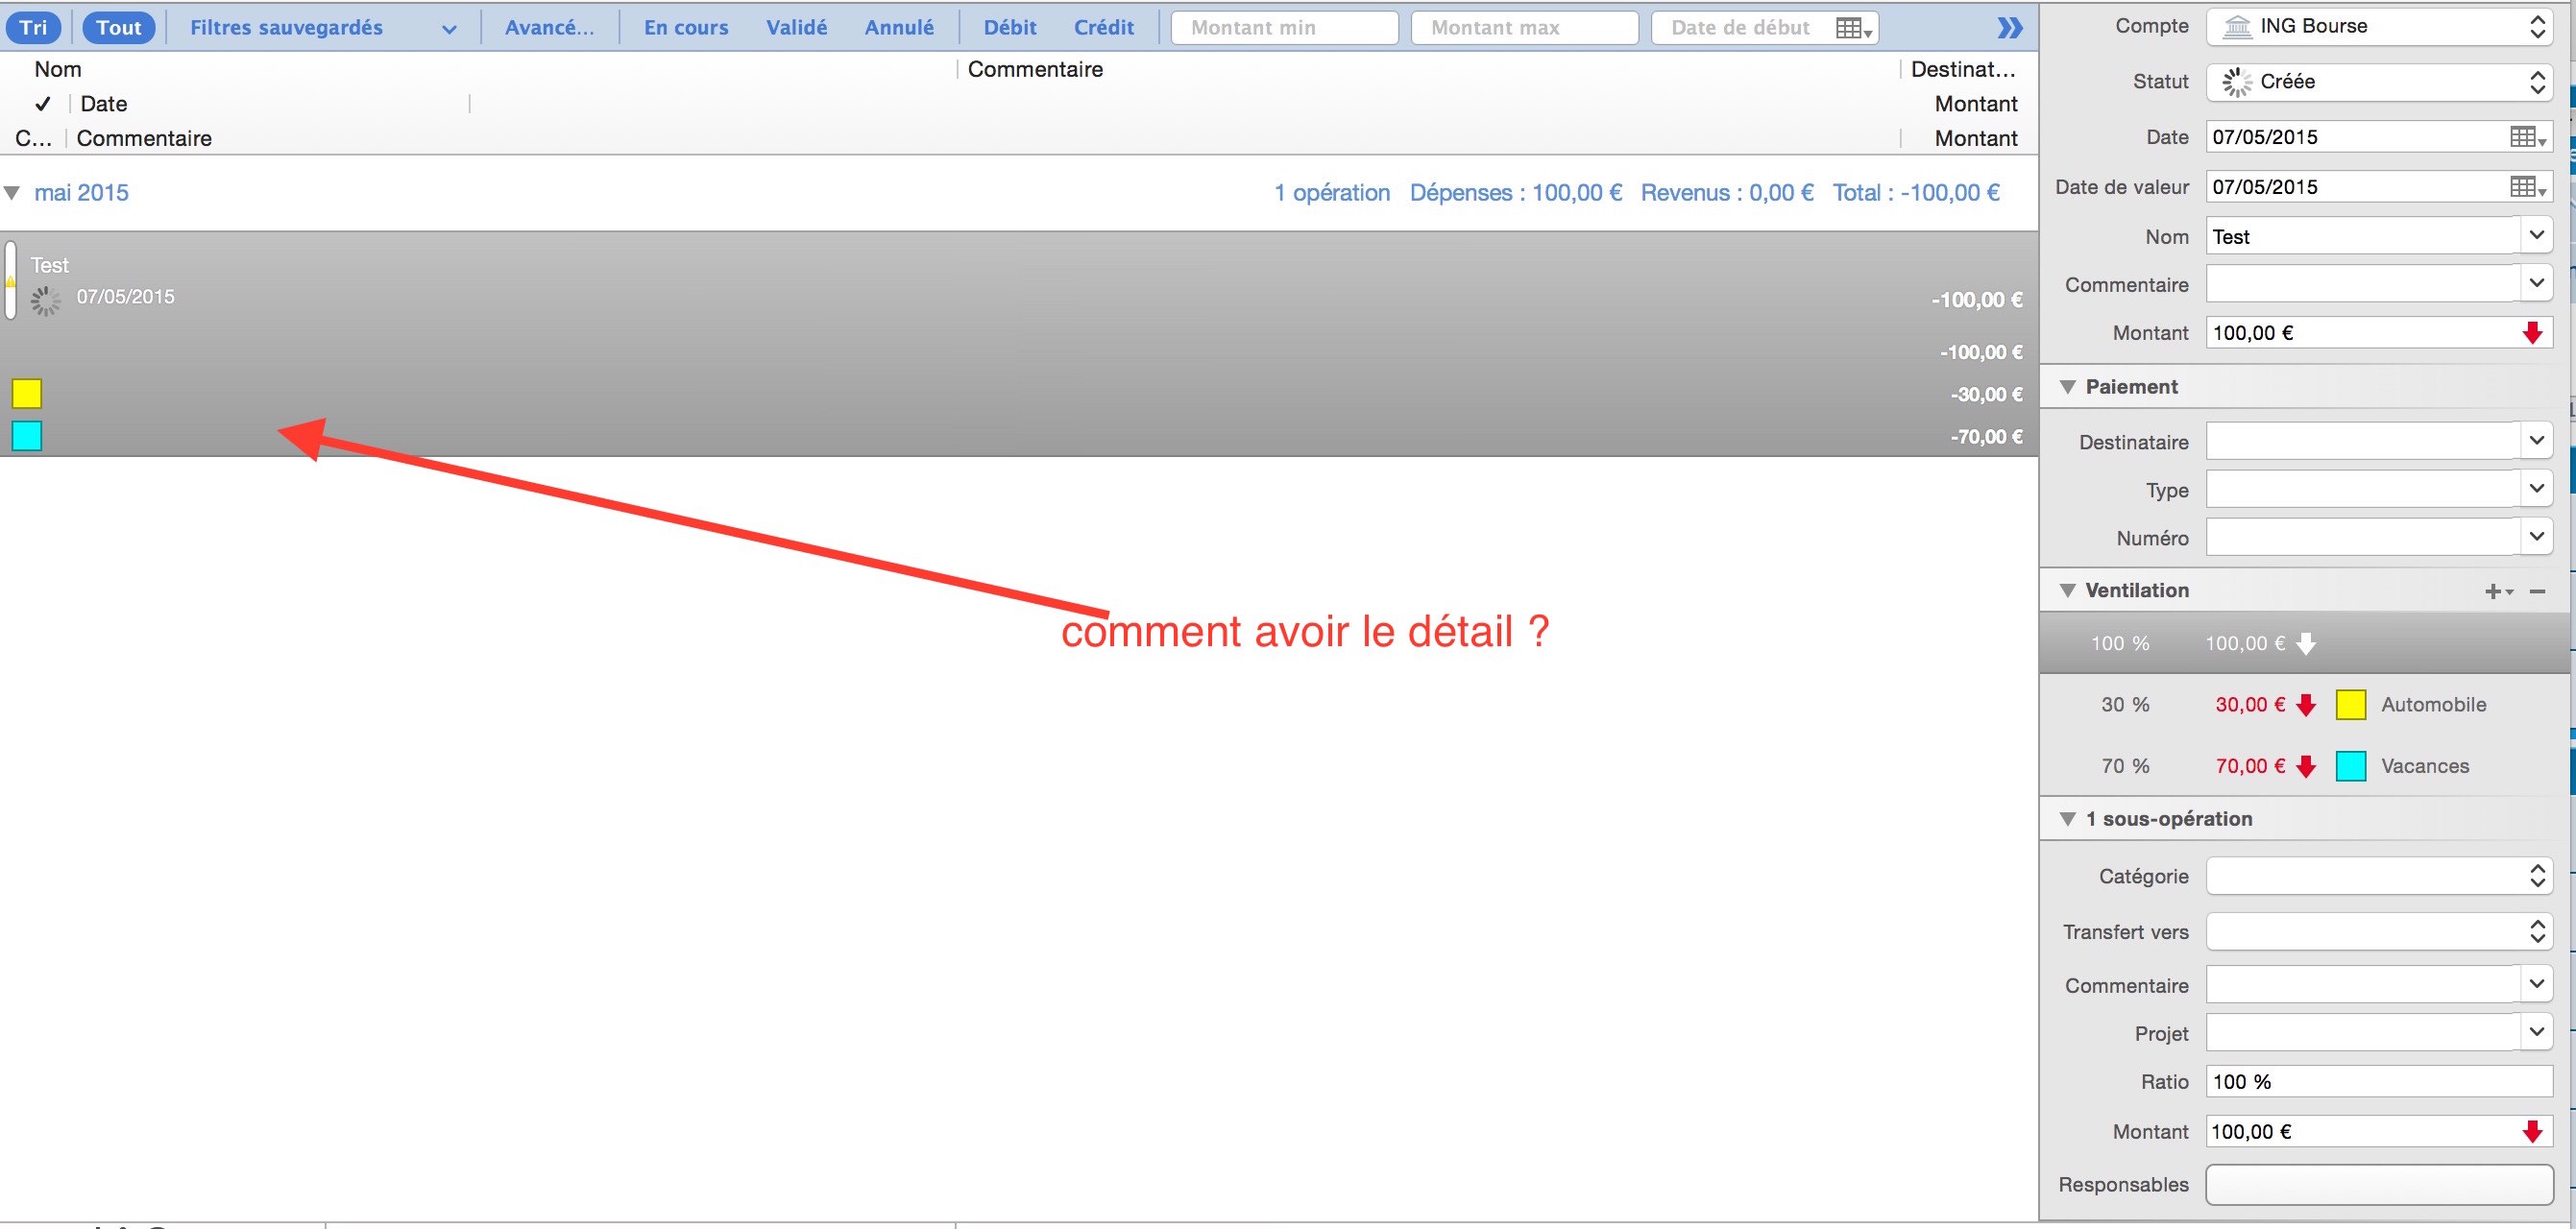Click the yellow category square in the list
The image size is (2576, 1229).
coord(27,394)
